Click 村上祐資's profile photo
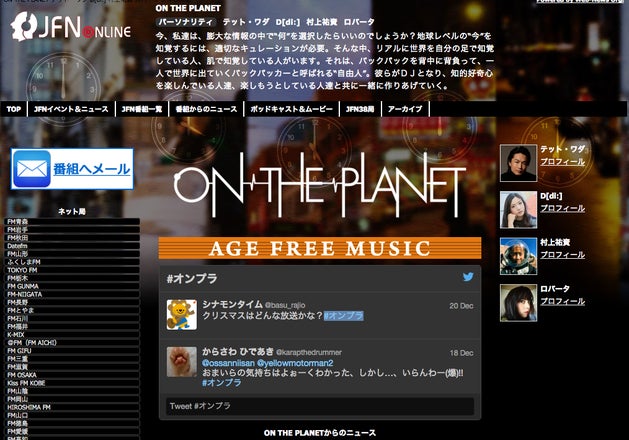629x440 pixels. [x=518, y=255]
